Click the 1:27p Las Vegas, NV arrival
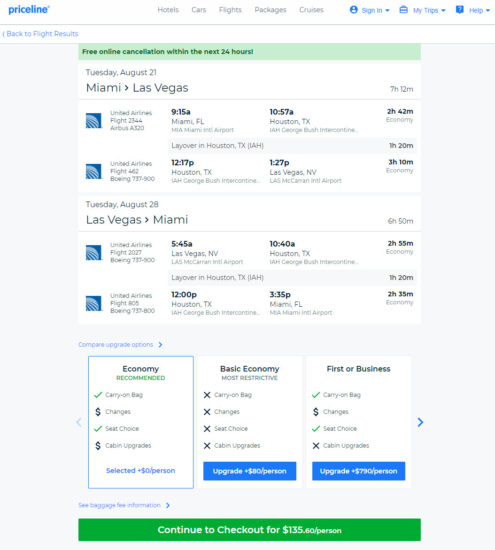 (305, 171)
